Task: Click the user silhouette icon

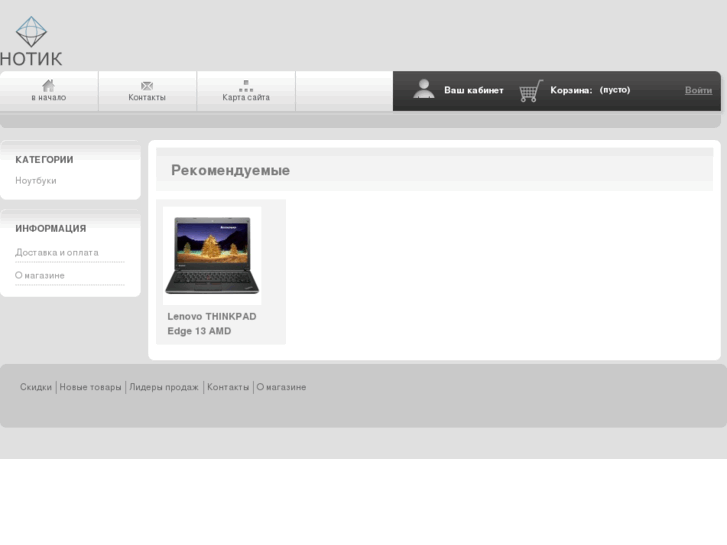Action: click(x=423, y=89)
